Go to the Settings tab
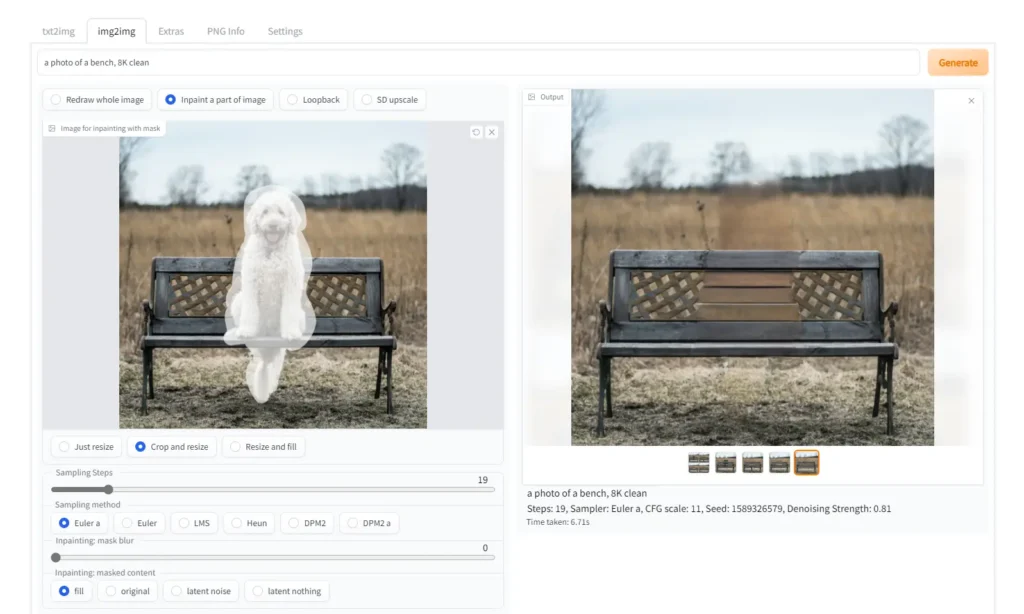 click(x=285, y=31)
